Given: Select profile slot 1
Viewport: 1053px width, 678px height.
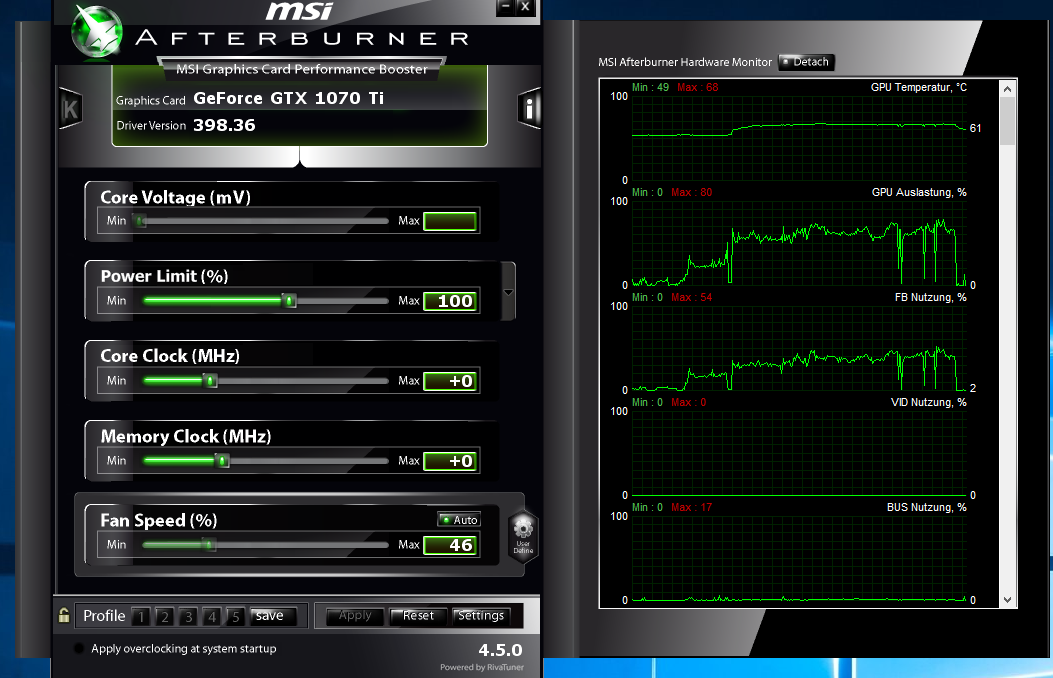Looking at the screenshot, I should (x=141, y=616).
